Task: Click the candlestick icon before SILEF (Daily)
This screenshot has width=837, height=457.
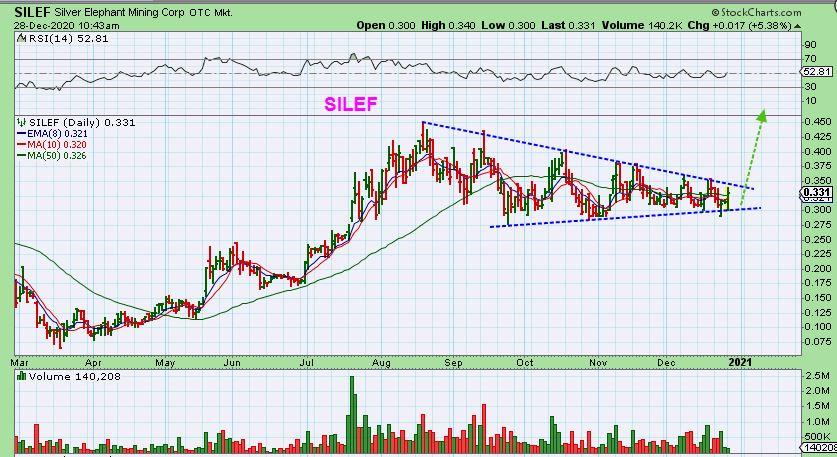Action: 22,122
